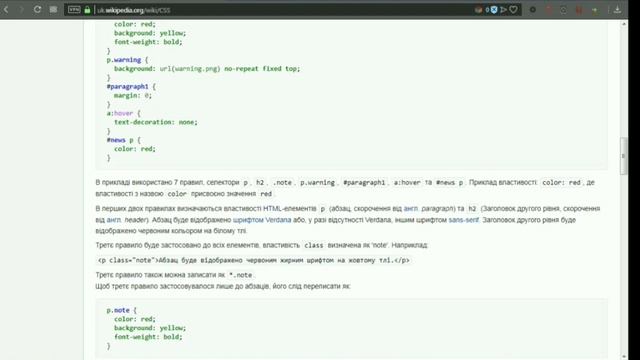Image resolution: width=640 pixels, height=360 pixels.
Task: Click the англ. link before header
Action: [114, 220]
